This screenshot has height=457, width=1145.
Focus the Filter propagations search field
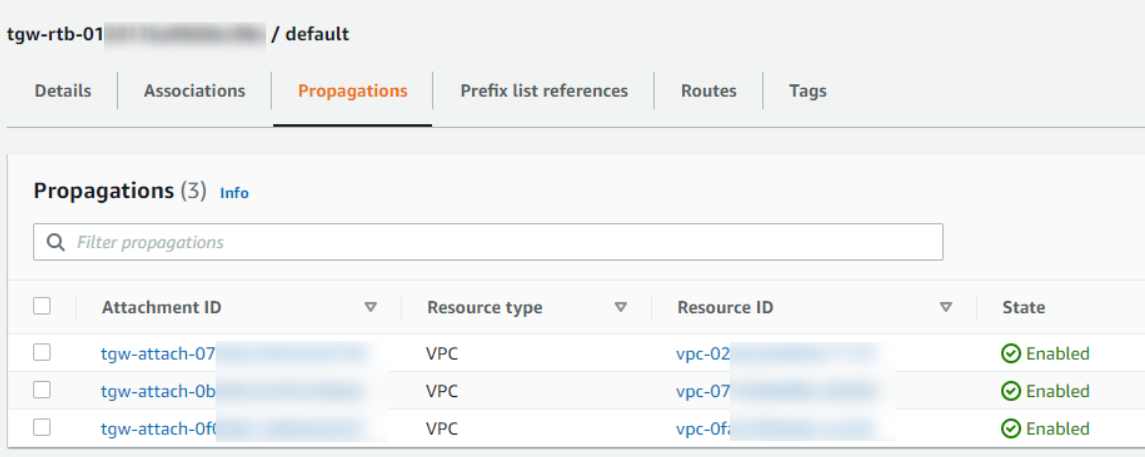pos(500,242)
